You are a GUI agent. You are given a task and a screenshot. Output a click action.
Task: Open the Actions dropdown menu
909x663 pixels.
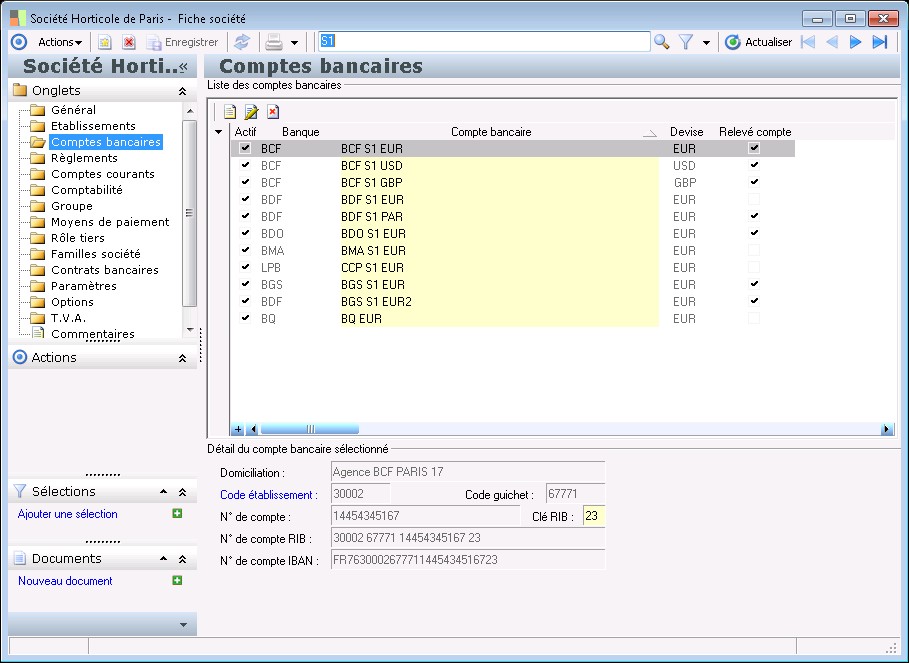[x=60, y=42]
